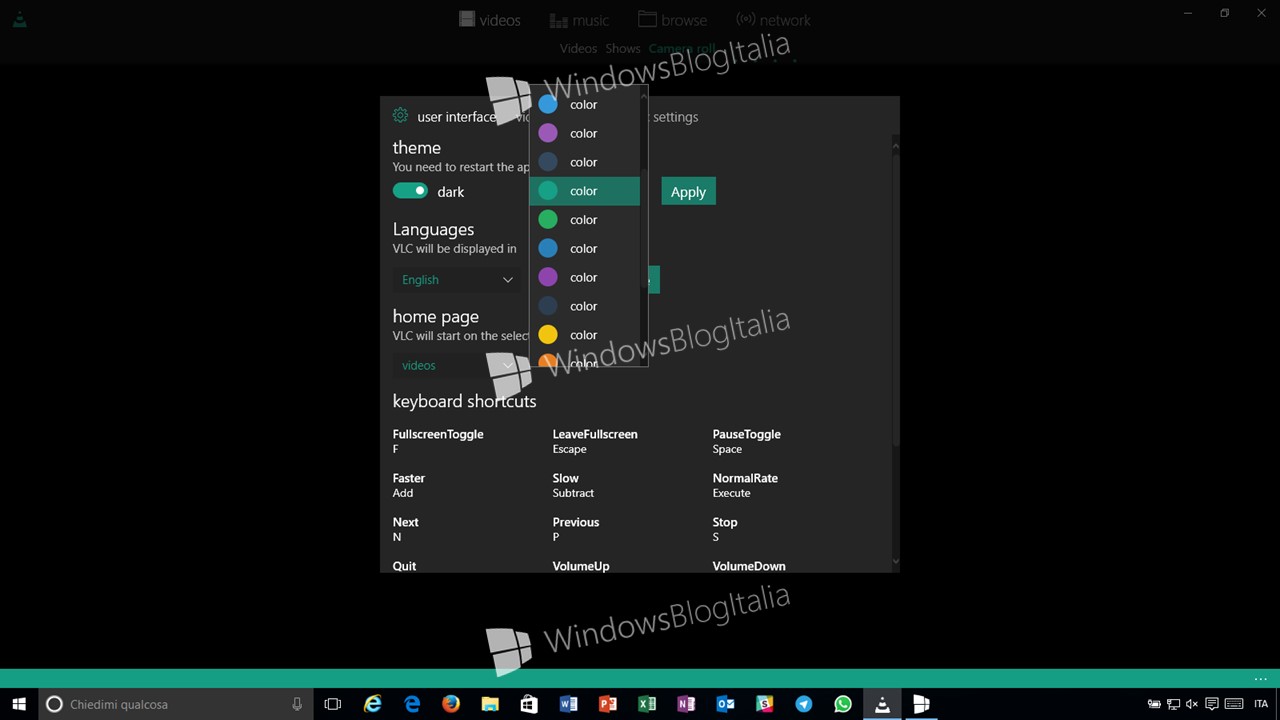
Task: Click the ITA language indicator
Action: coord(1261,704)
